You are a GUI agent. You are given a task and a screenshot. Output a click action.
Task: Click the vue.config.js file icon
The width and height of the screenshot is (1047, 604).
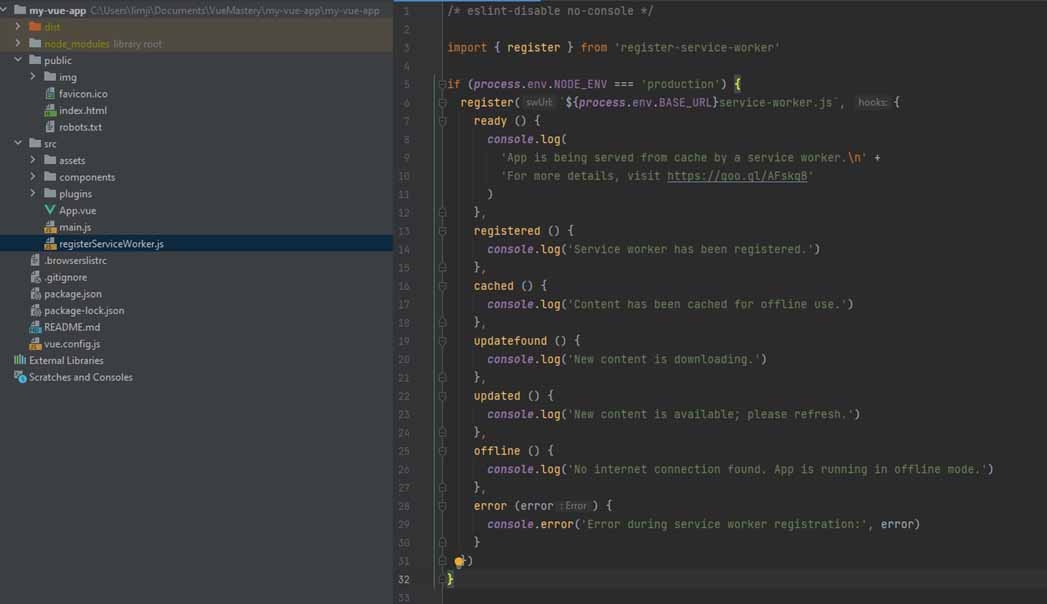tap(36, 344)
